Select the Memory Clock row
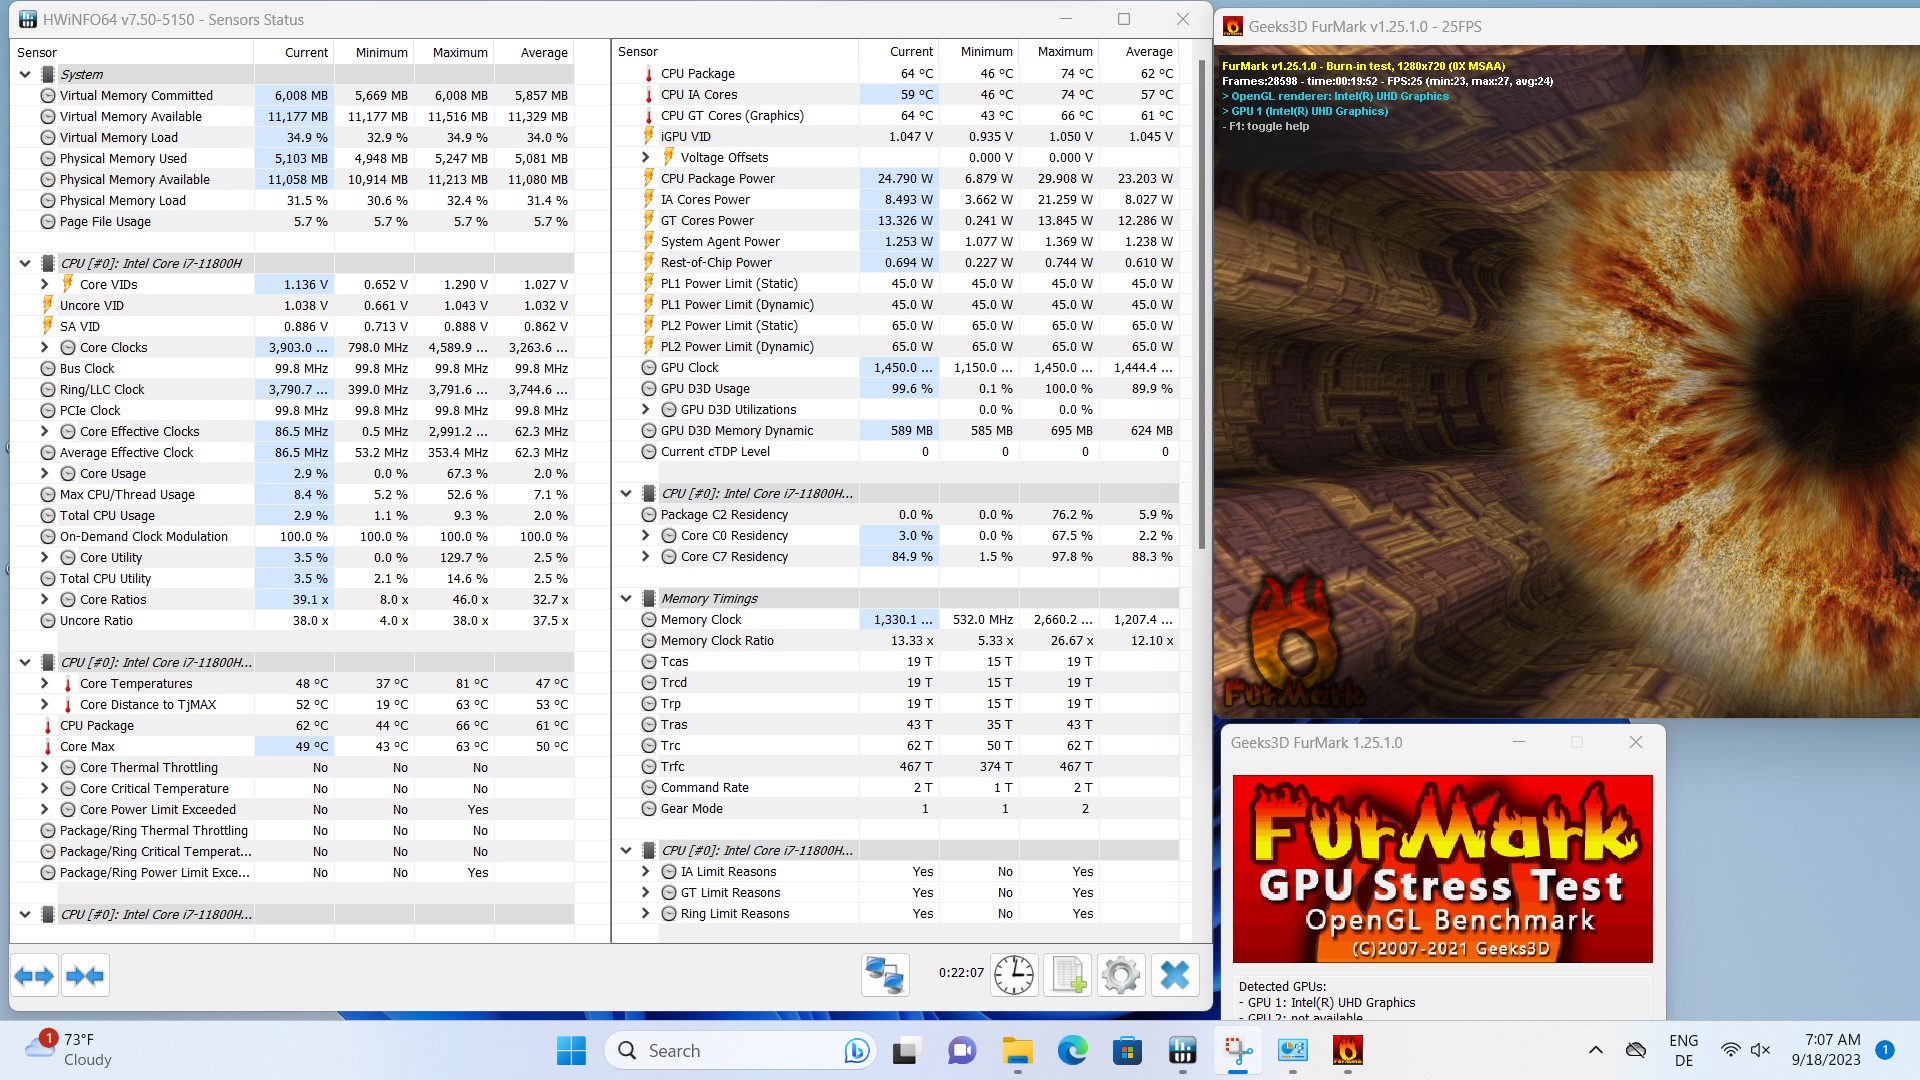 click(x=896, y=619)
